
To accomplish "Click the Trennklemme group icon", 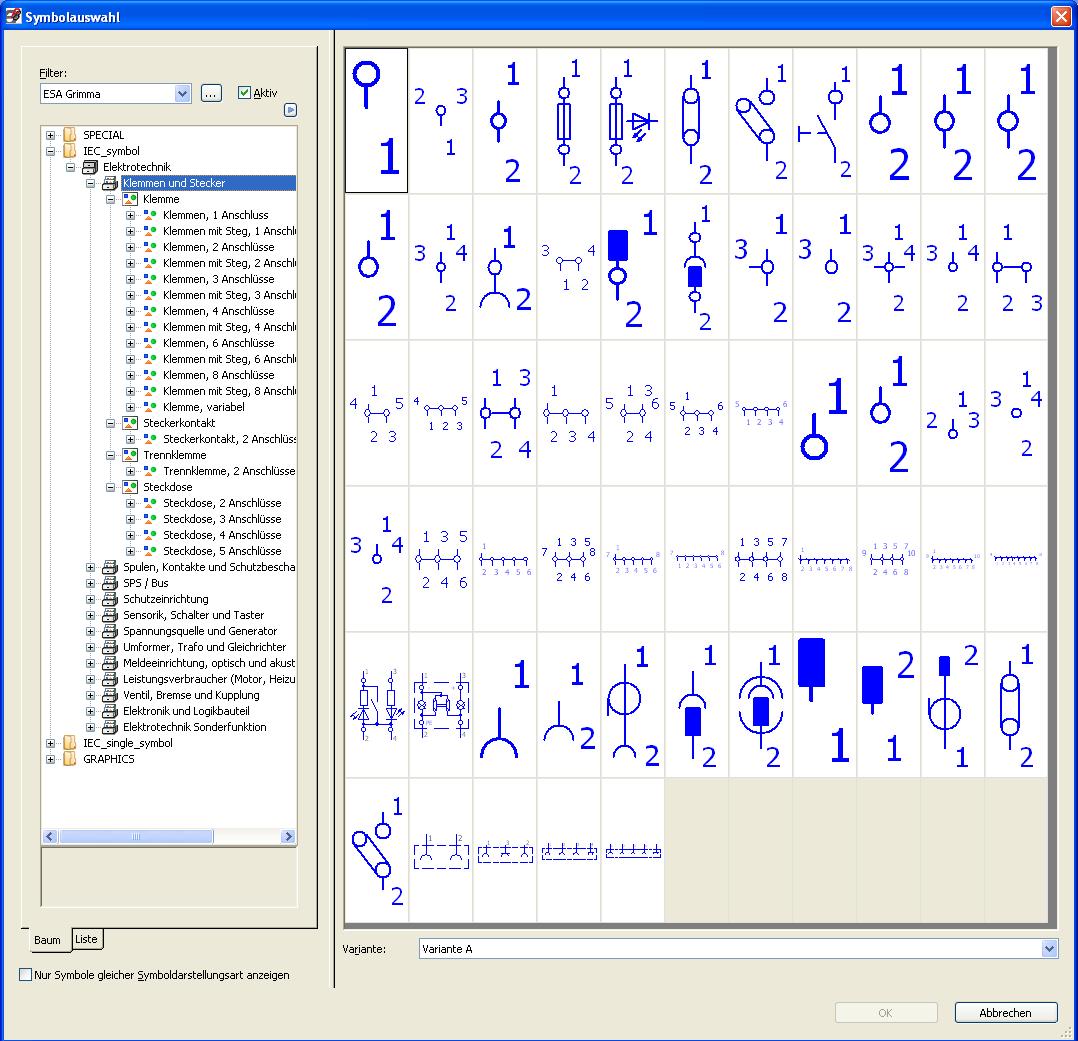I will click(x=130, y=455).
